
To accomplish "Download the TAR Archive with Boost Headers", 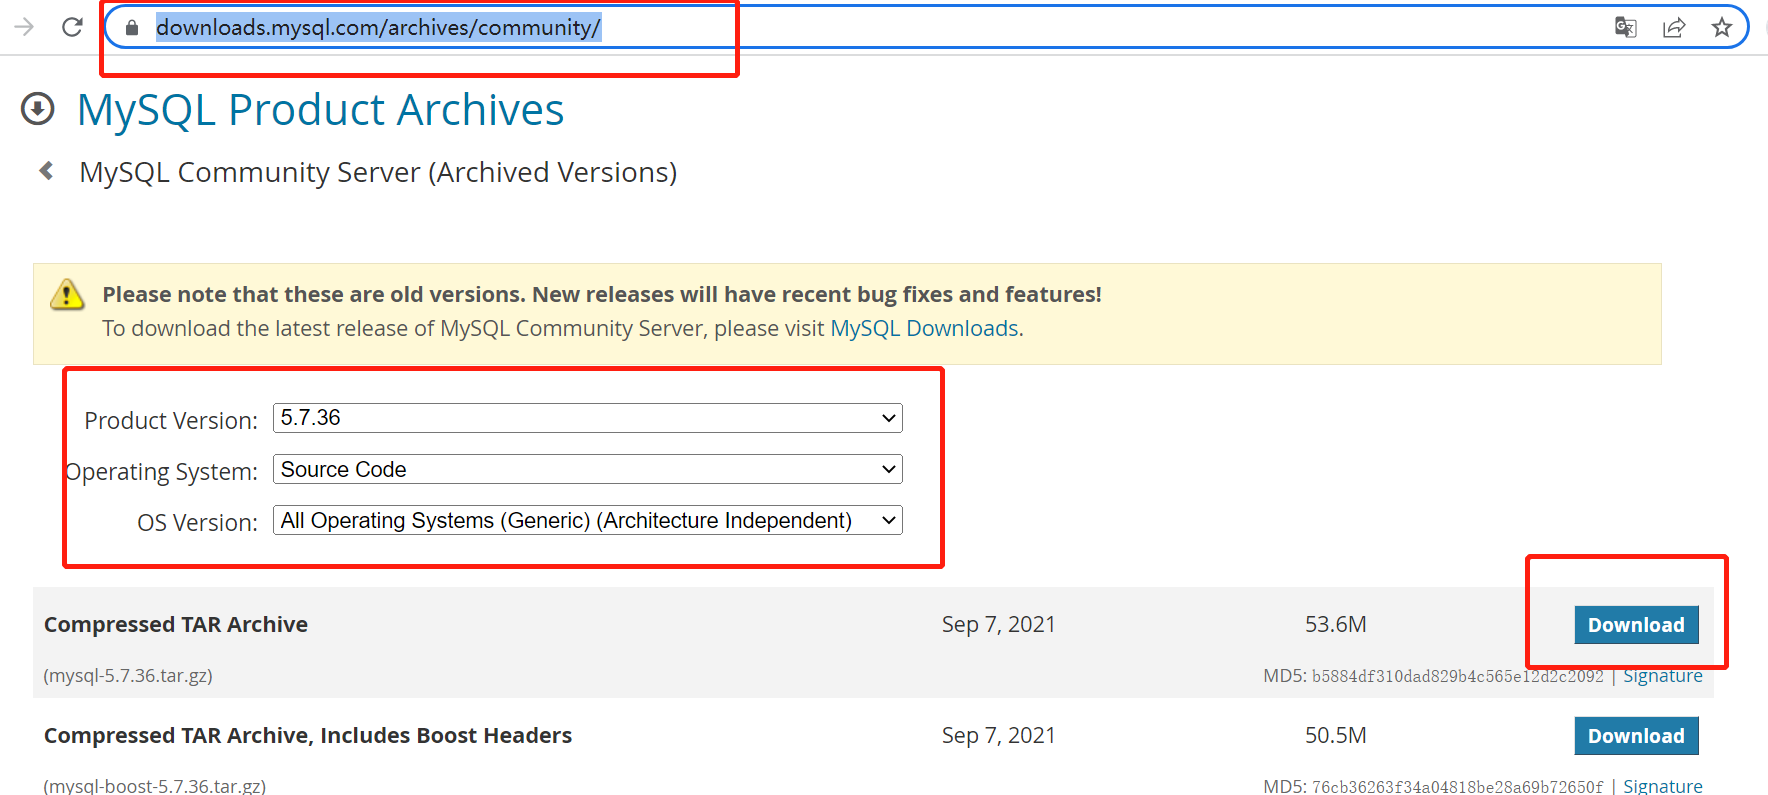I will click(1636, 736).
